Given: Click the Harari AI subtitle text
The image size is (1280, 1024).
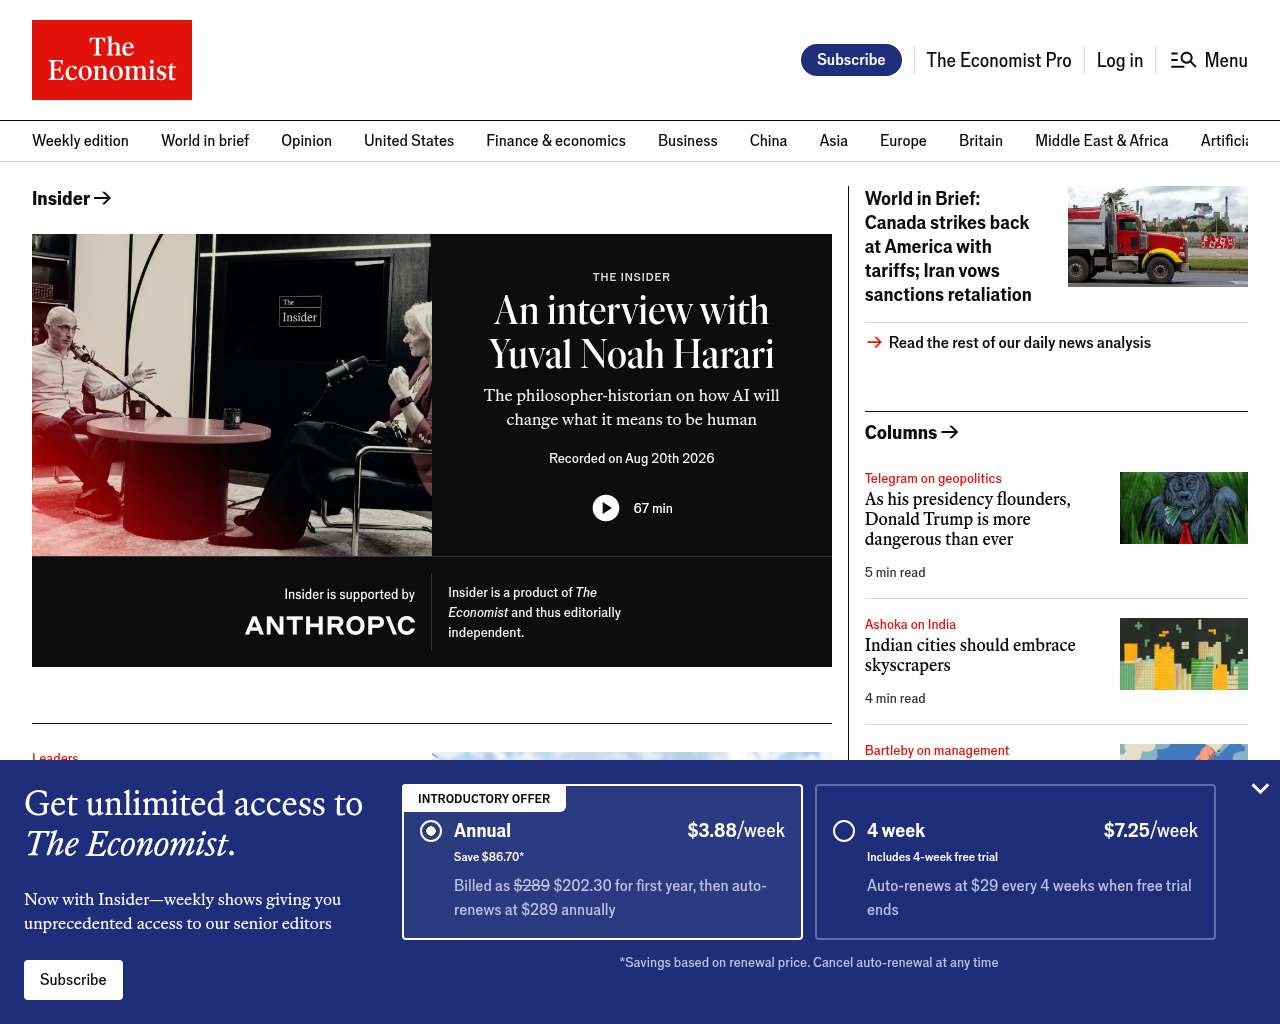Looking at the screenshot, I should pos(632,408).
